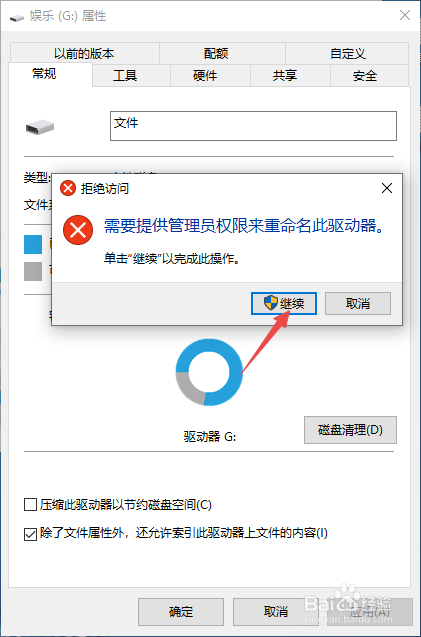Click the blue used space color swatch
421x637 pixels.
click(x=33, y=244)
